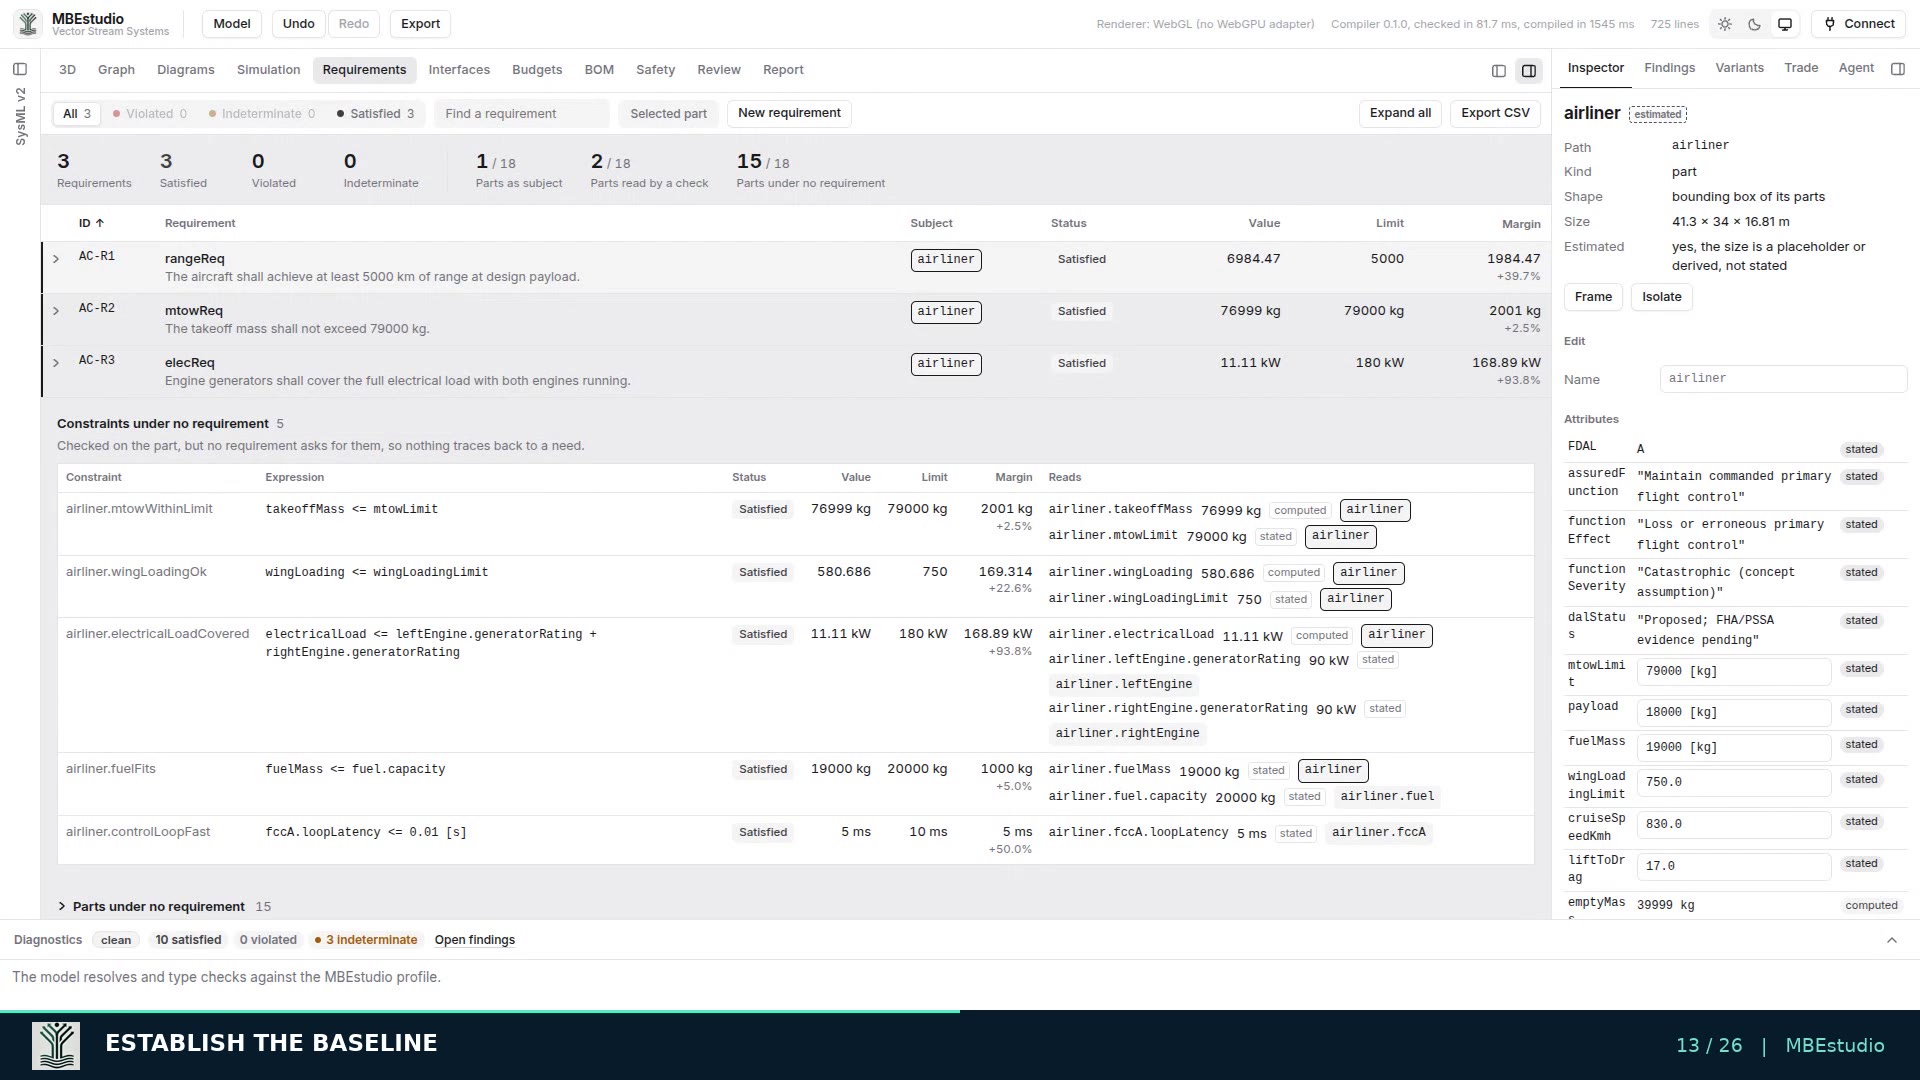This screenshot has height=1080, width=1920.
Task: Toggle left split layout icon
Action: [1498, 70]
